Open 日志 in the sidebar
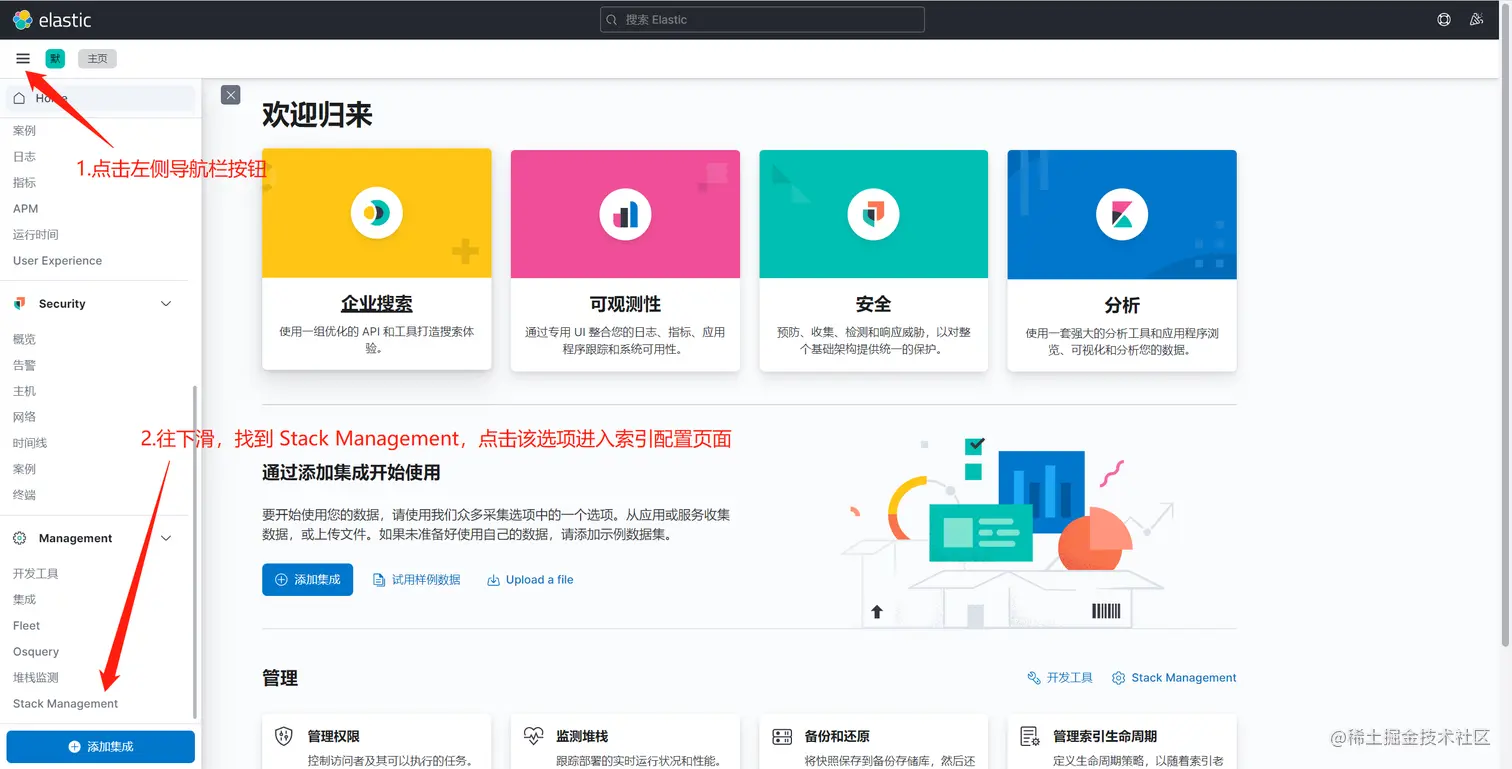 [x=24, y=157]
